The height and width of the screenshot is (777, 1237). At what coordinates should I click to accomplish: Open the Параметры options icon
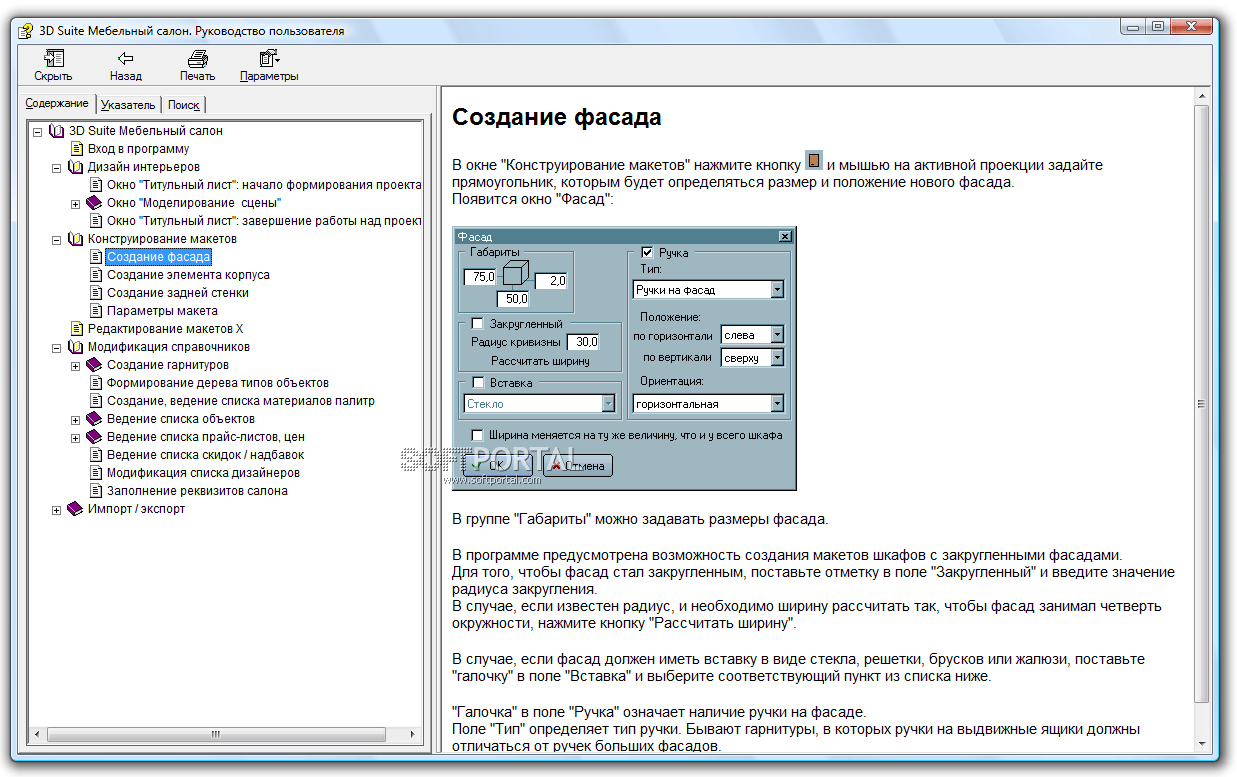(x=269, y=58)
